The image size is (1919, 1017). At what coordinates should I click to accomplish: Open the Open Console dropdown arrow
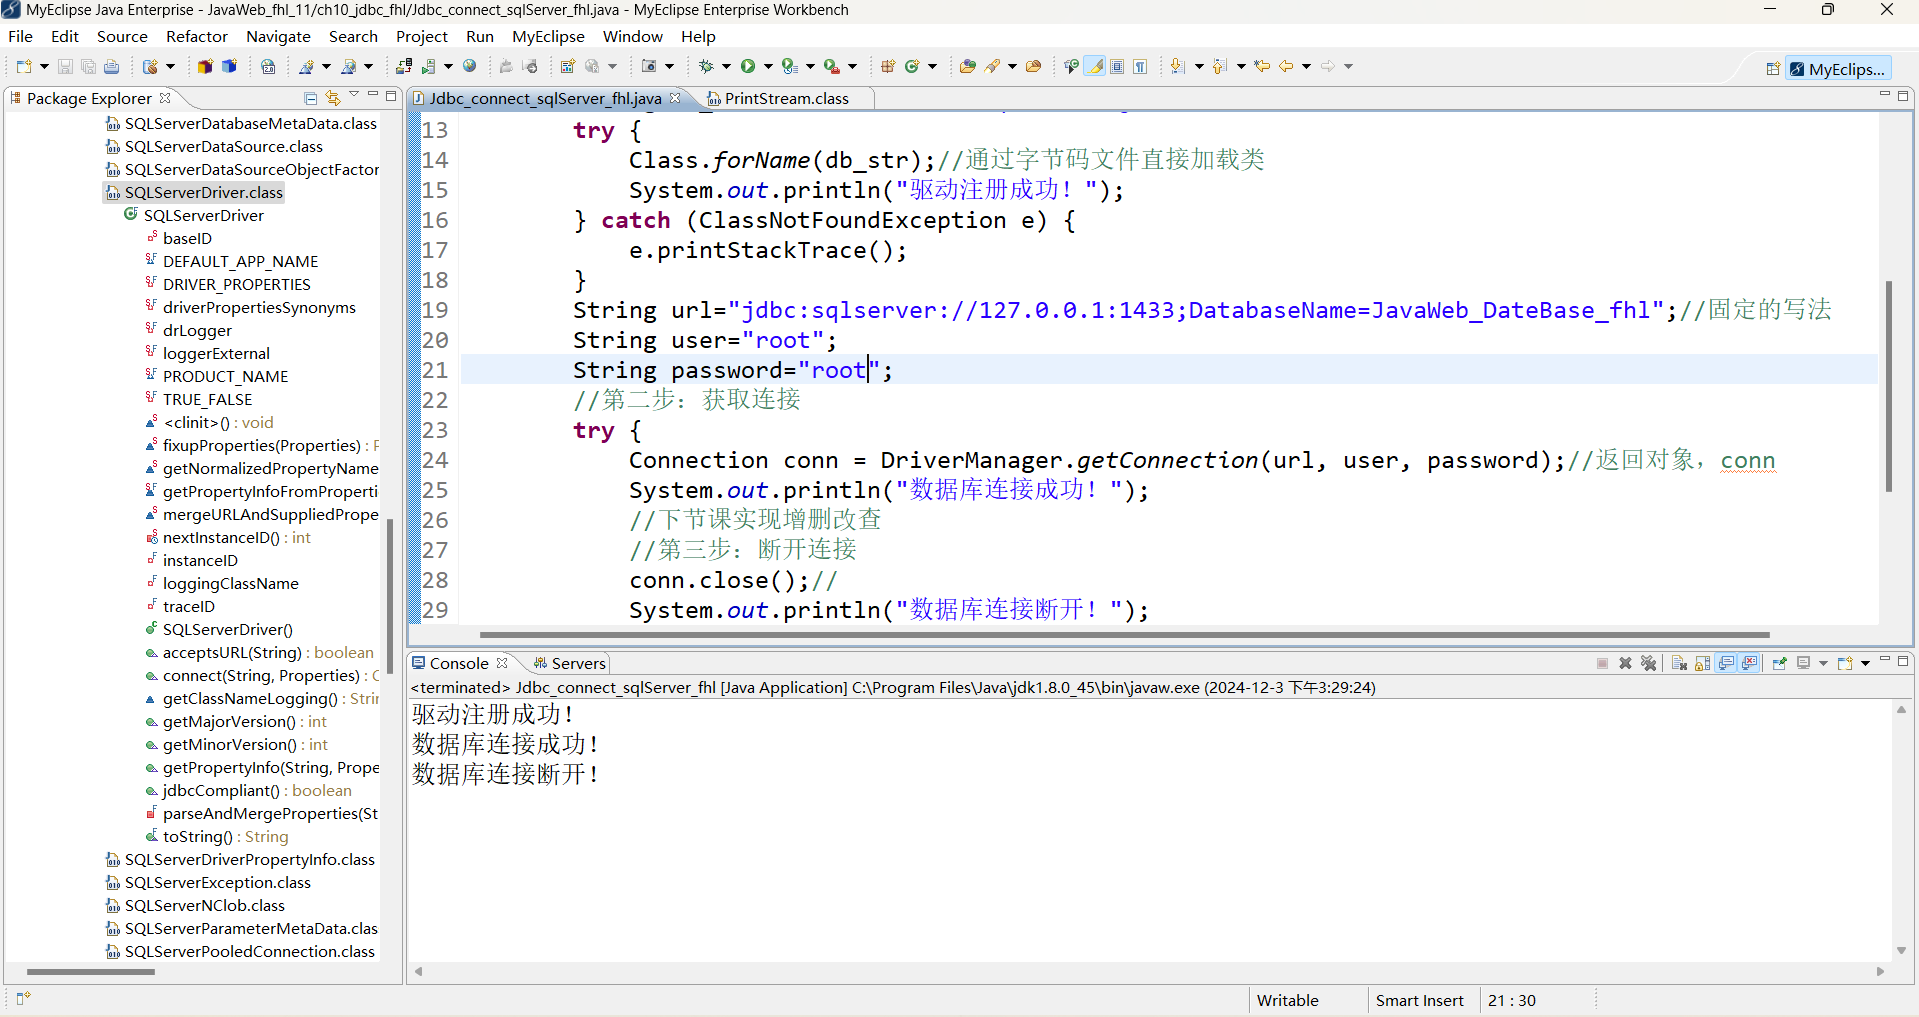click(1865, 663)
